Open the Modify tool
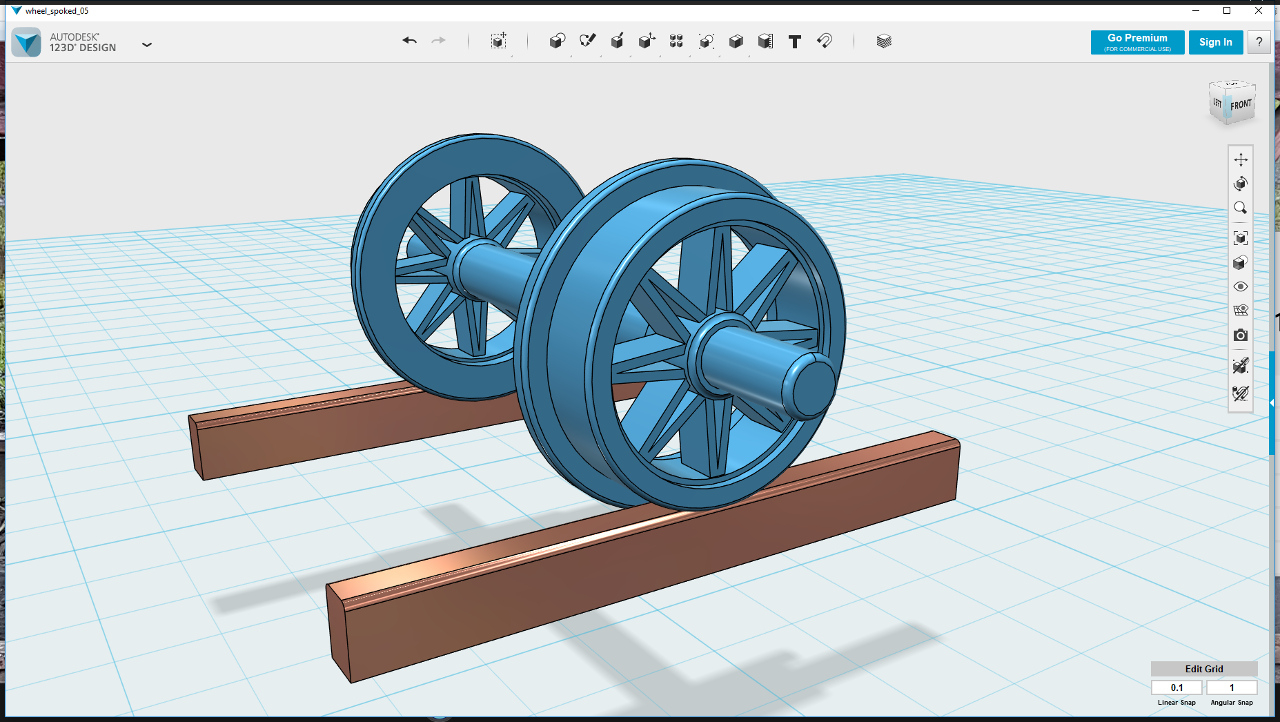Image resolution: width=1280 pixels, height=722 pixels. [x=647, y=41]
